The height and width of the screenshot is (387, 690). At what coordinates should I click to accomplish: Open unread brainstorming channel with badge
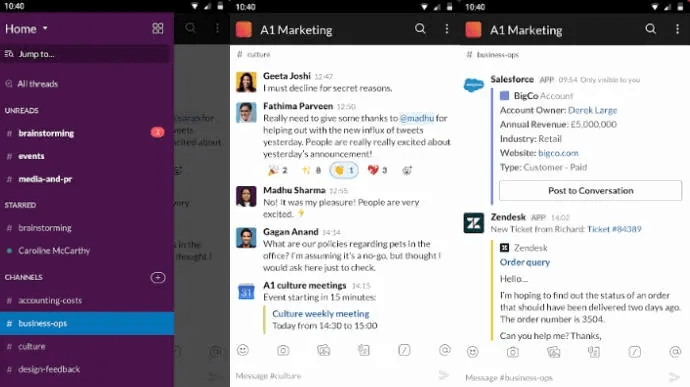pos(87,133)
